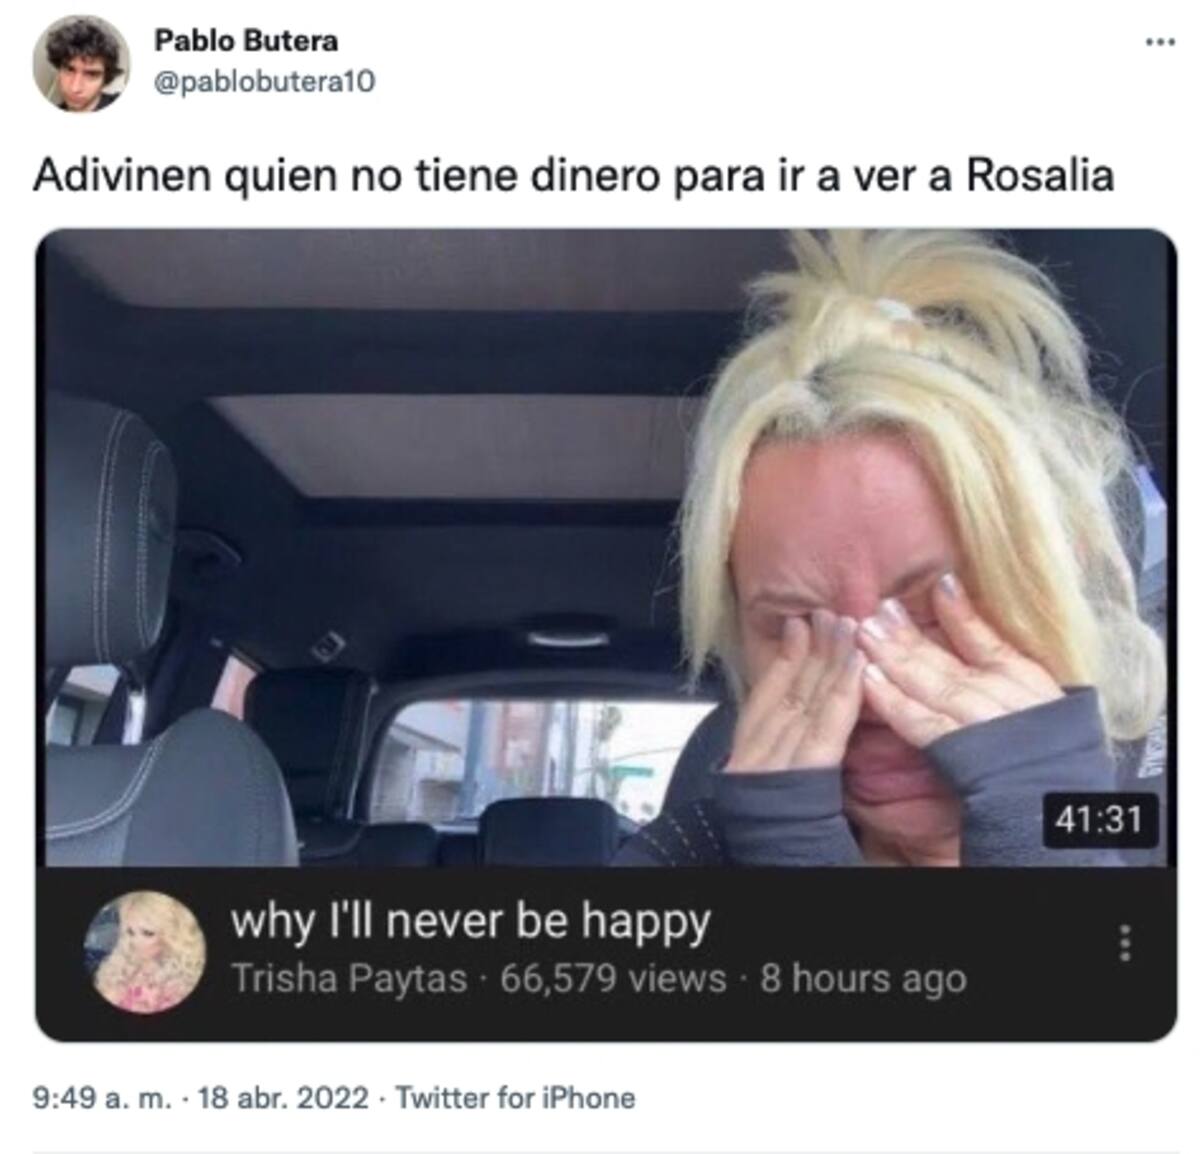Click the 66,579 views text
The width and height of the screenshot is (1200, 1154).
pyautogui.click(x=613, y=978)
